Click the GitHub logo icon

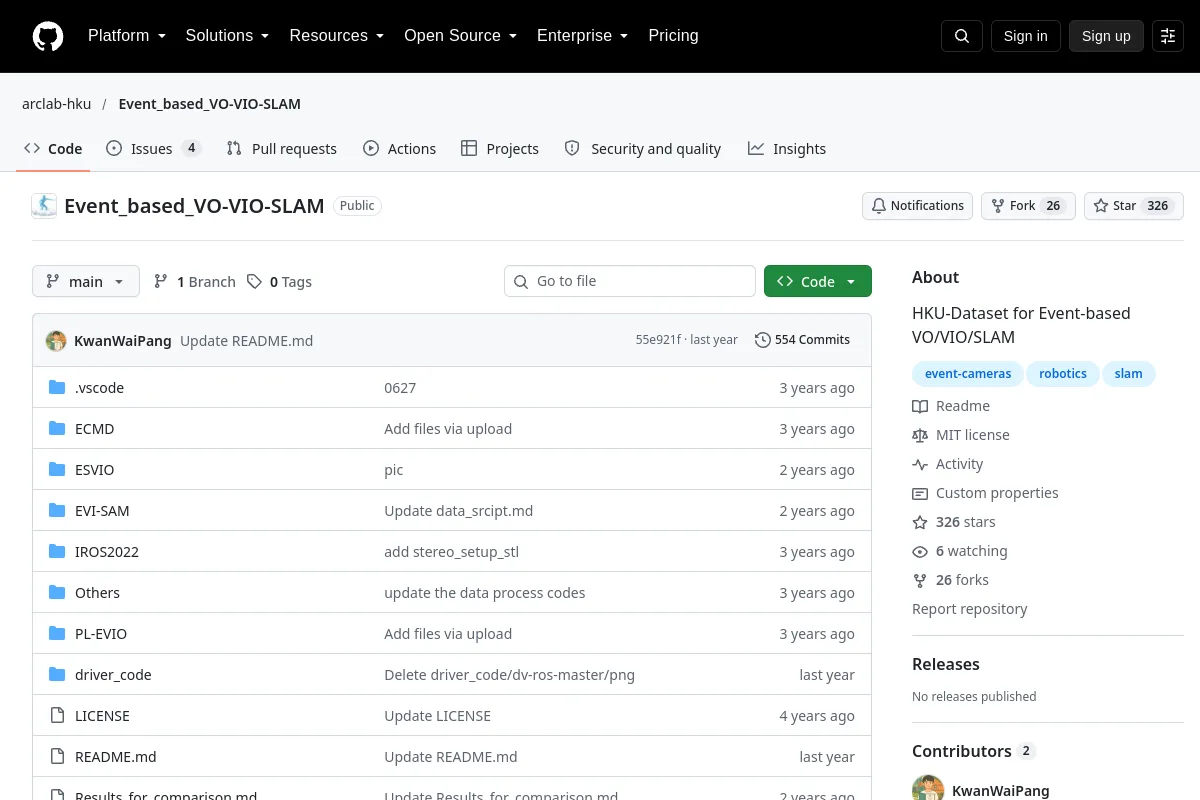tap(48, 36)
